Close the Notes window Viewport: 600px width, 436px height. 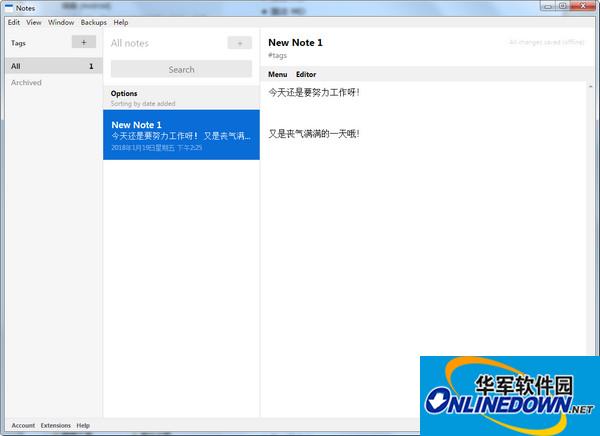(x=583, y=6)
